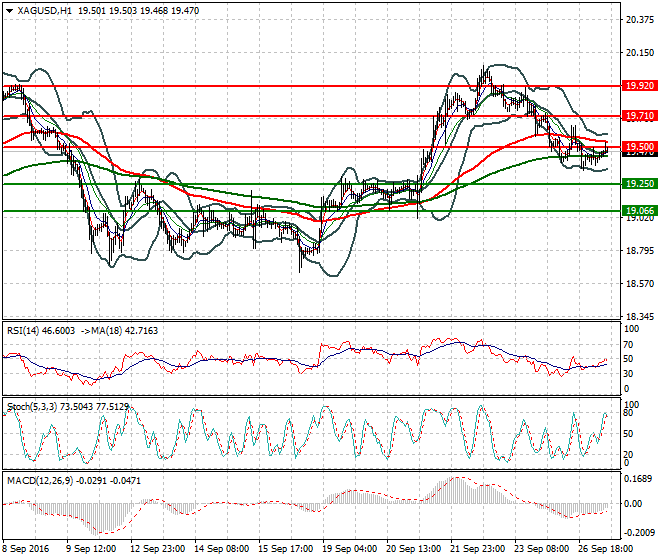Screen dimensions: 660x560
Task: Select the 19.920 red price level label
Action: [640, 86]
